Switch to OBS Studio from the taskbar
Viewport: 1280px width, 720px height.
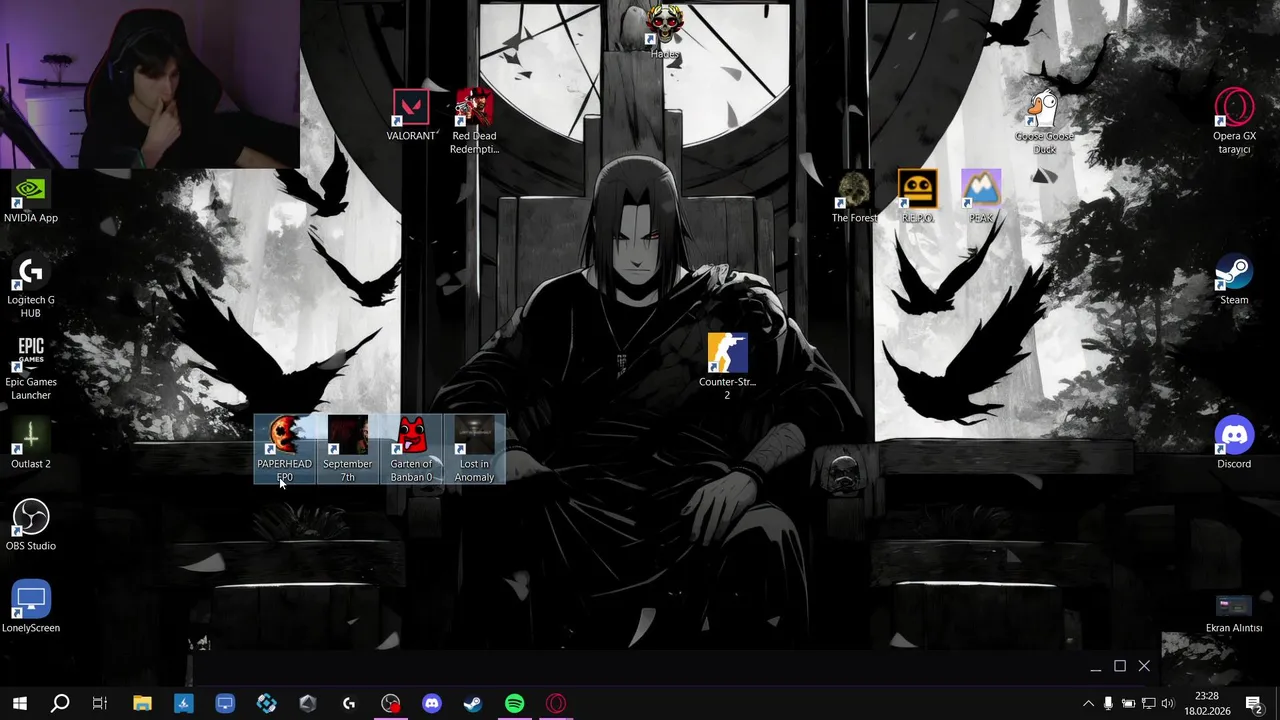pos(390,704)
